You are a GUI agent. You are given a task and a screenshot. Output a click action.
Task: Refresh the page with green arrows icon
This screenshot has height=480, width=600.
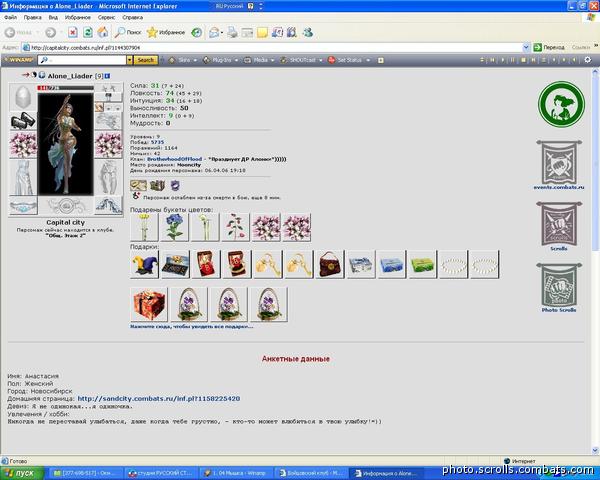coord(88,33)
